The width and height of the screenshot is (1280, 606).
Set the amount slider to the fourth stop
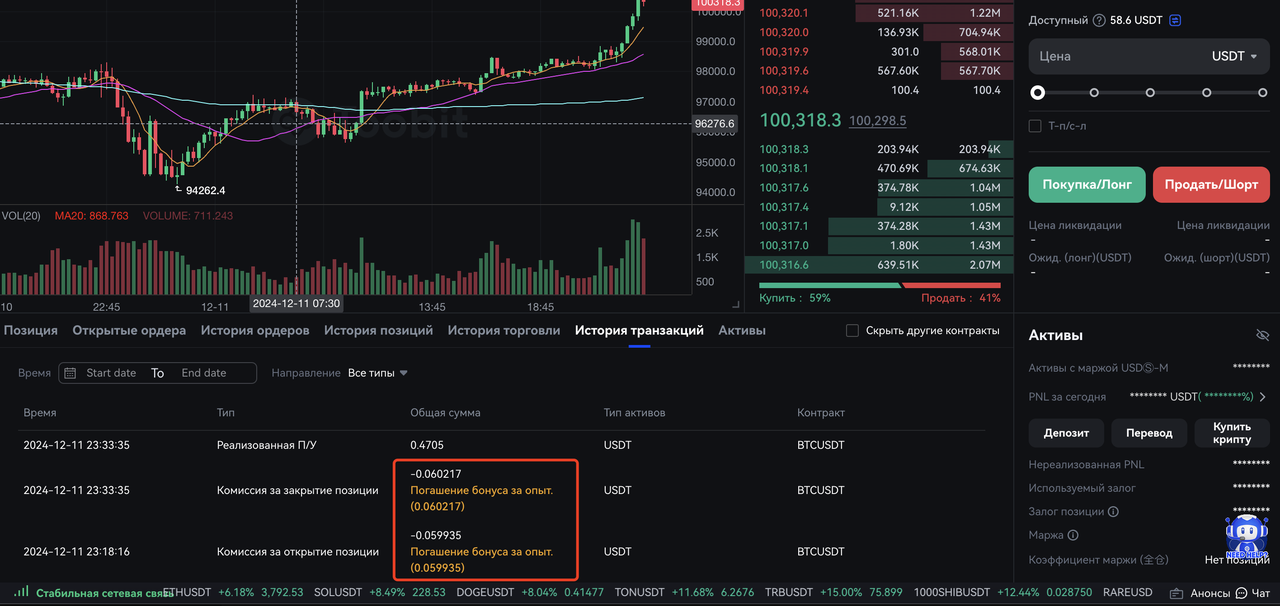[x=1207, y=93]
